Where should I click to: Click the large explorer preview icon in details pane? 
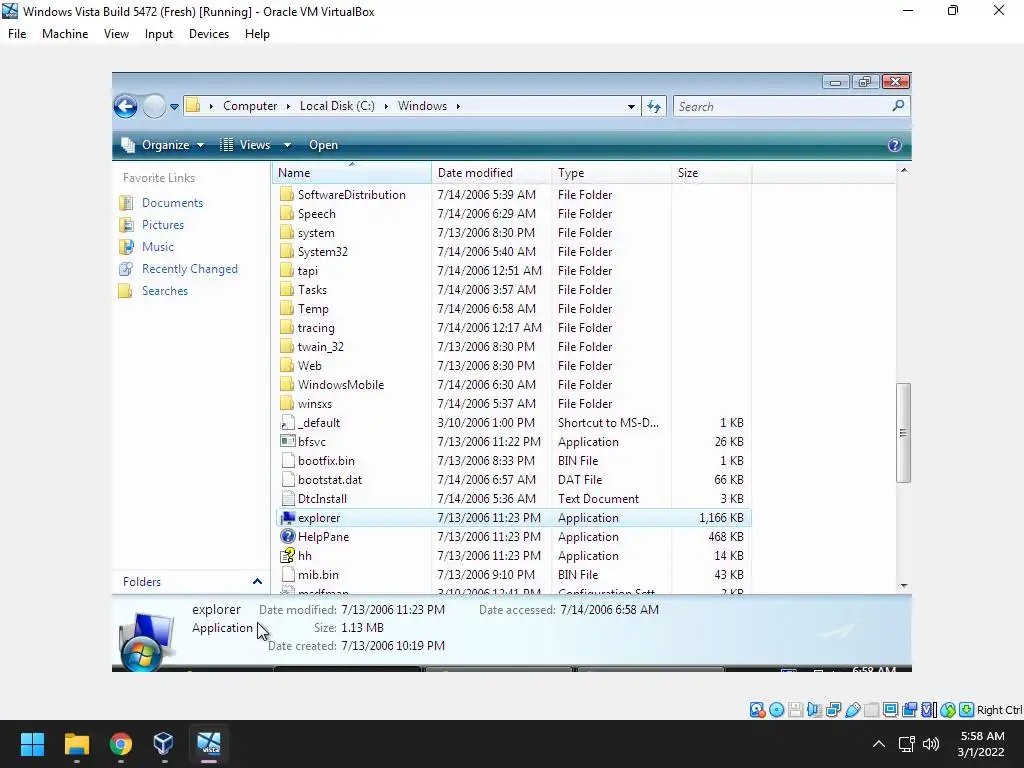click(147, 640)
